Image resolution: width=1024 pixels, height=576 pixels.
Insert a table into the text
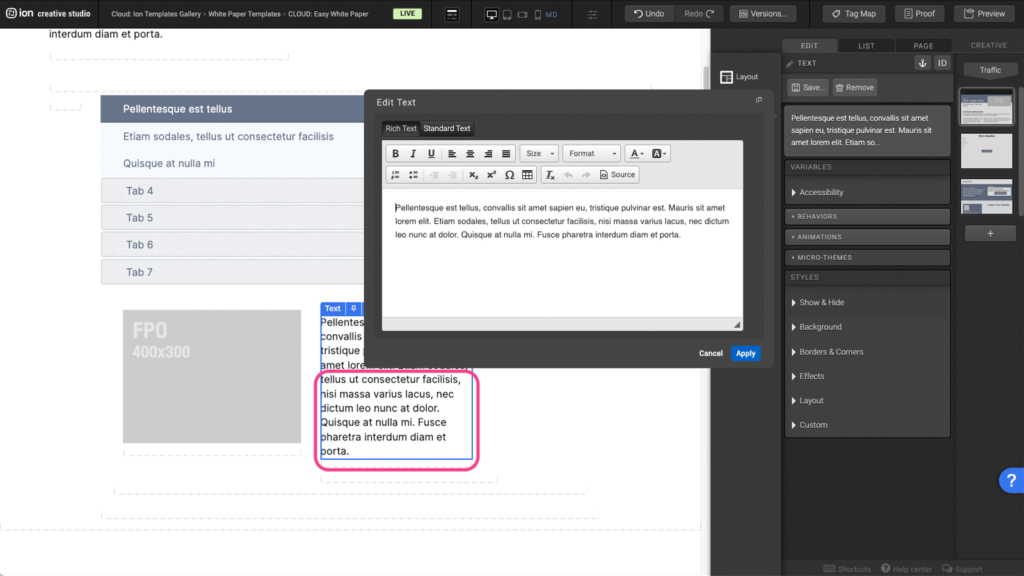[x=527, y=175]
